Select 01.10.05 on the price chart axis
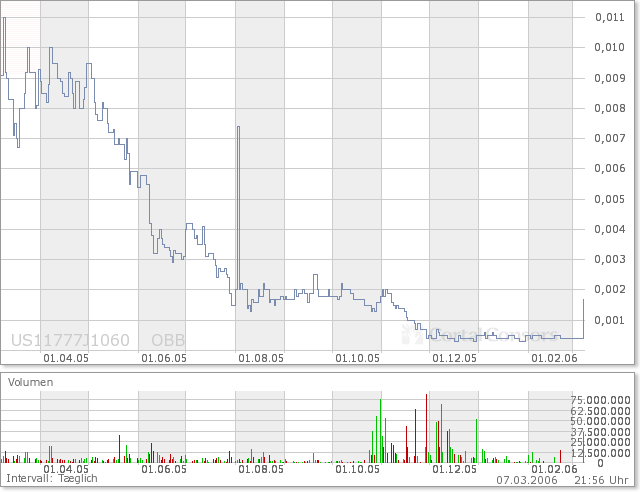This screenshot has height=492, width=640. click(358, 356)
